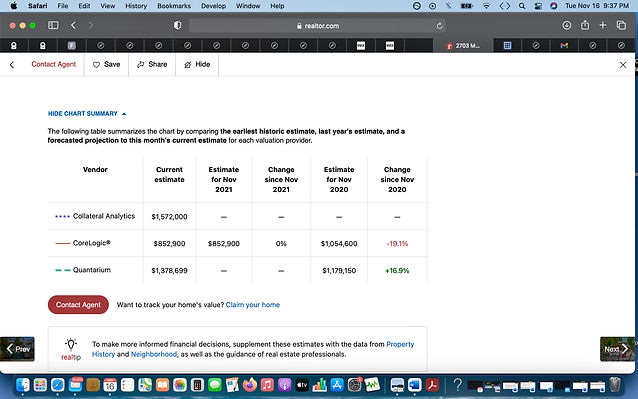Hide this listing
638x399 pixels.
(197, 64)
